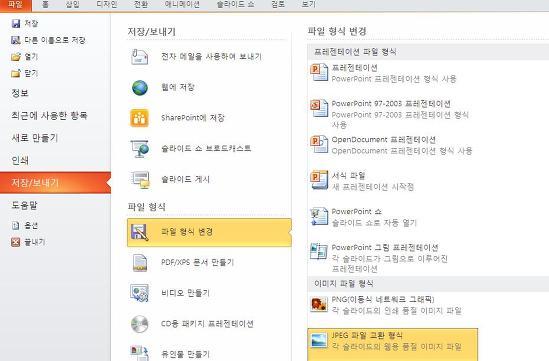This screenshot has width=549, height=361.
Task: Click the Save As (다른 이름으로 저장) icon
Action: tap(16, 40)
